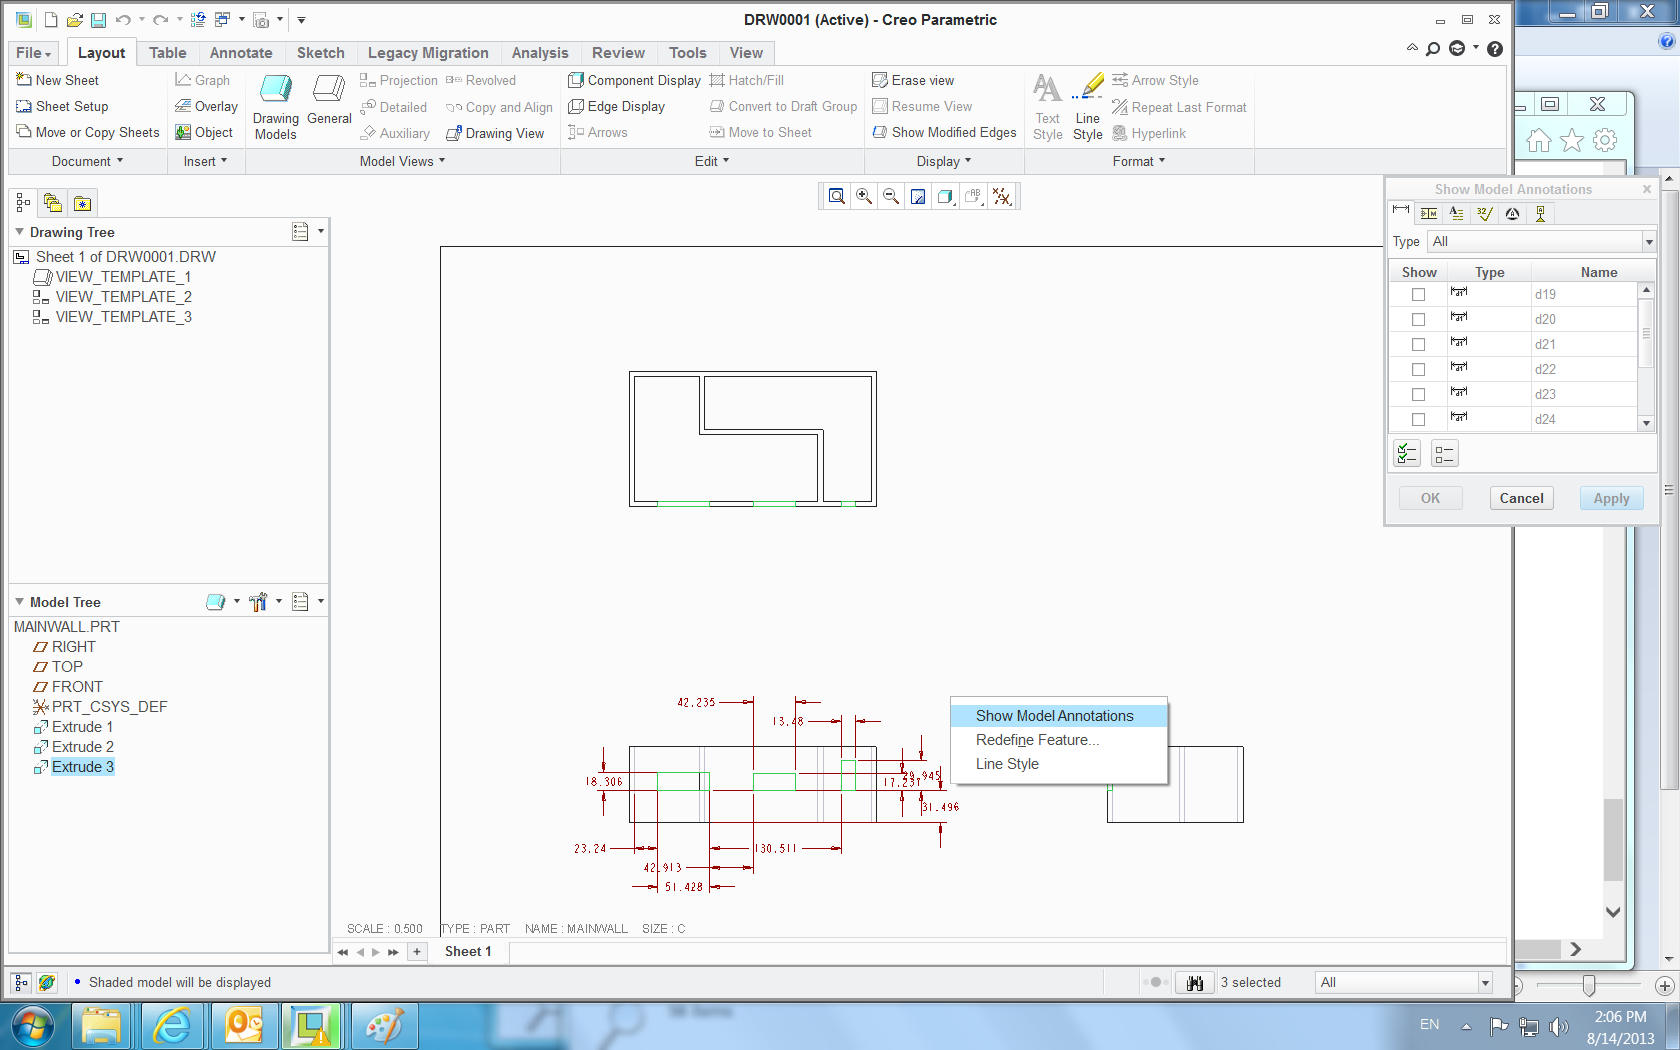
Task: Check the Show box for dimension d20
Action: click(1418, 320)
